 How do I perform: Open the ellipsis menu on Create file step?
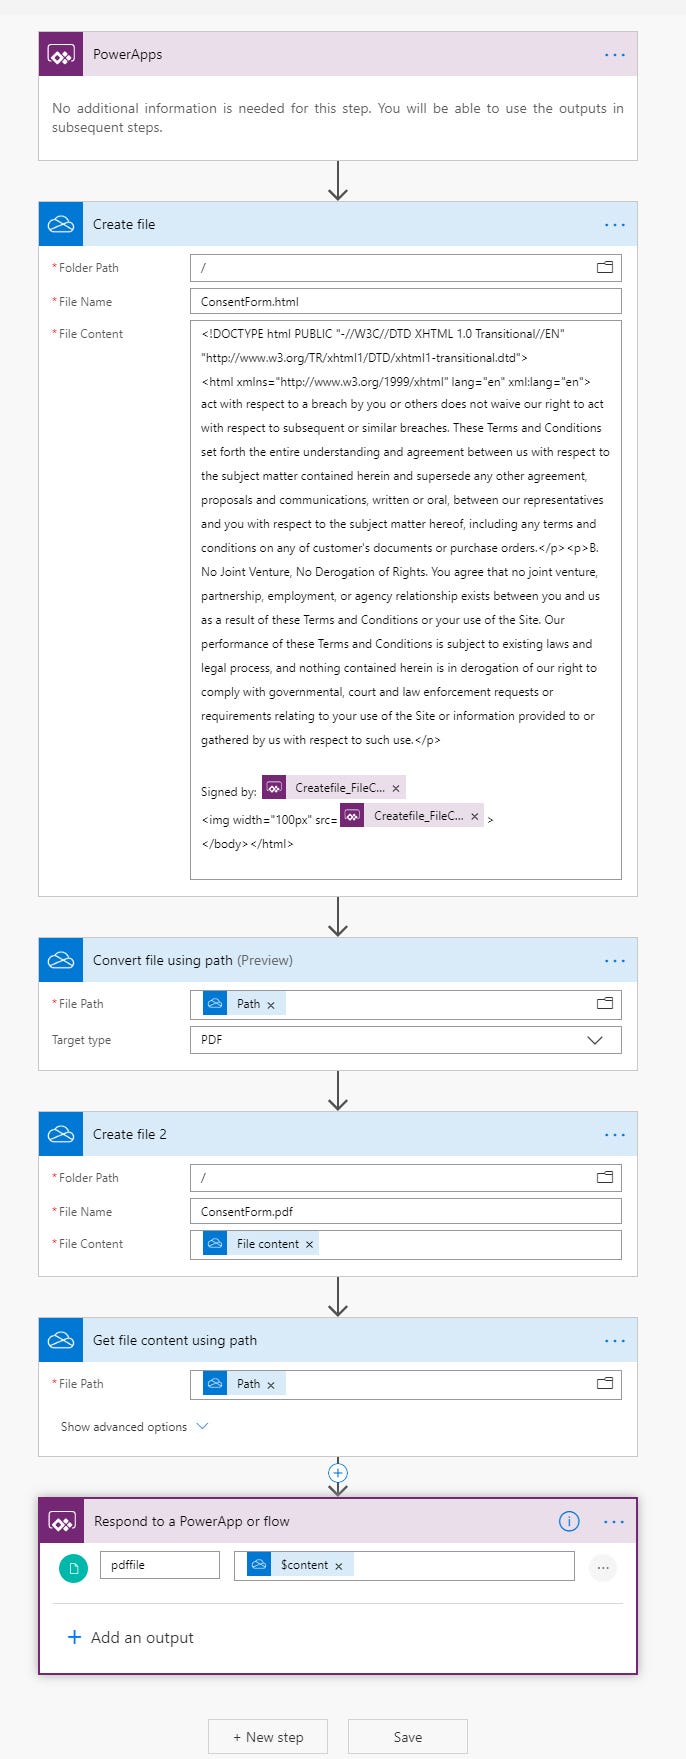pyautogui.click(x=614, y=224)
